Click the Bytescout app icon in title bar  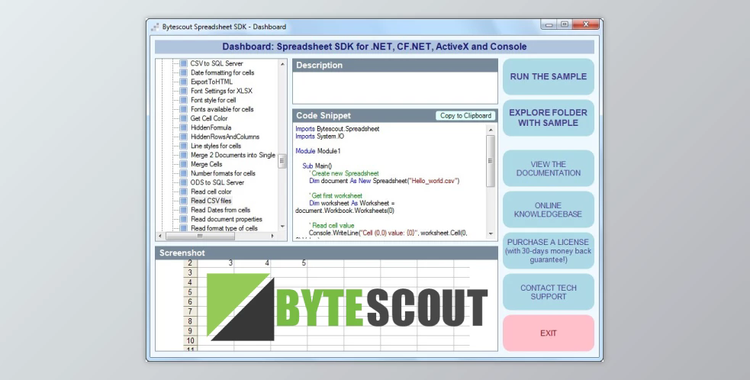click(x=155, y=27)
